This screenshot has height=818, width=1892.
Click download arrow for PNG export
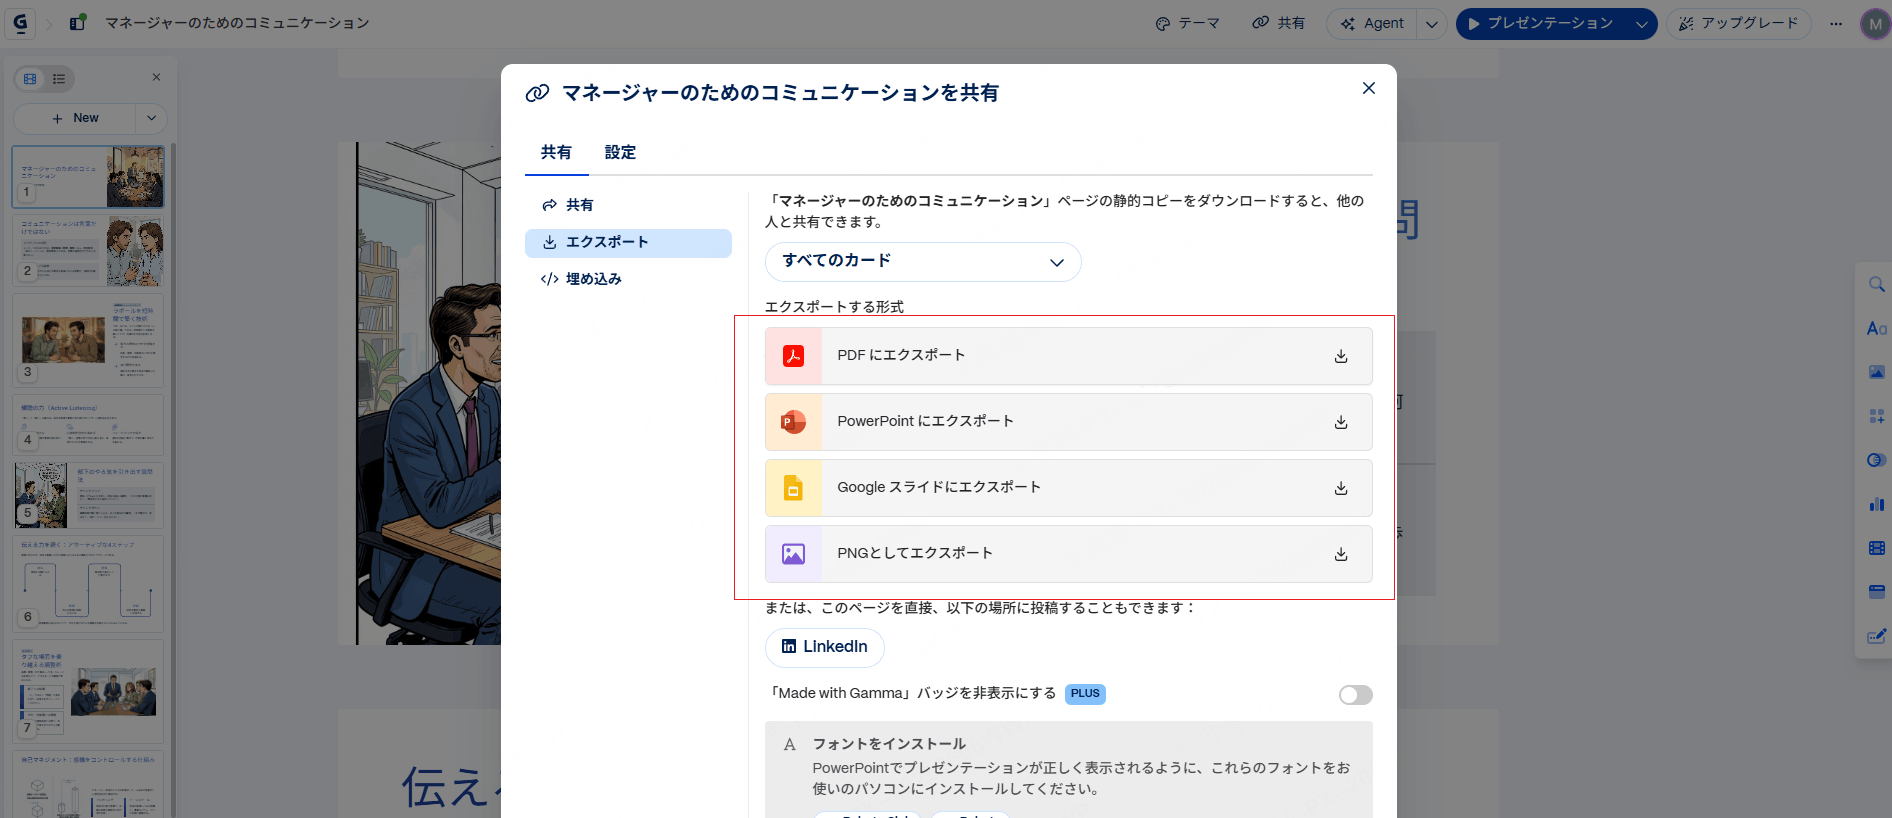1341,554
